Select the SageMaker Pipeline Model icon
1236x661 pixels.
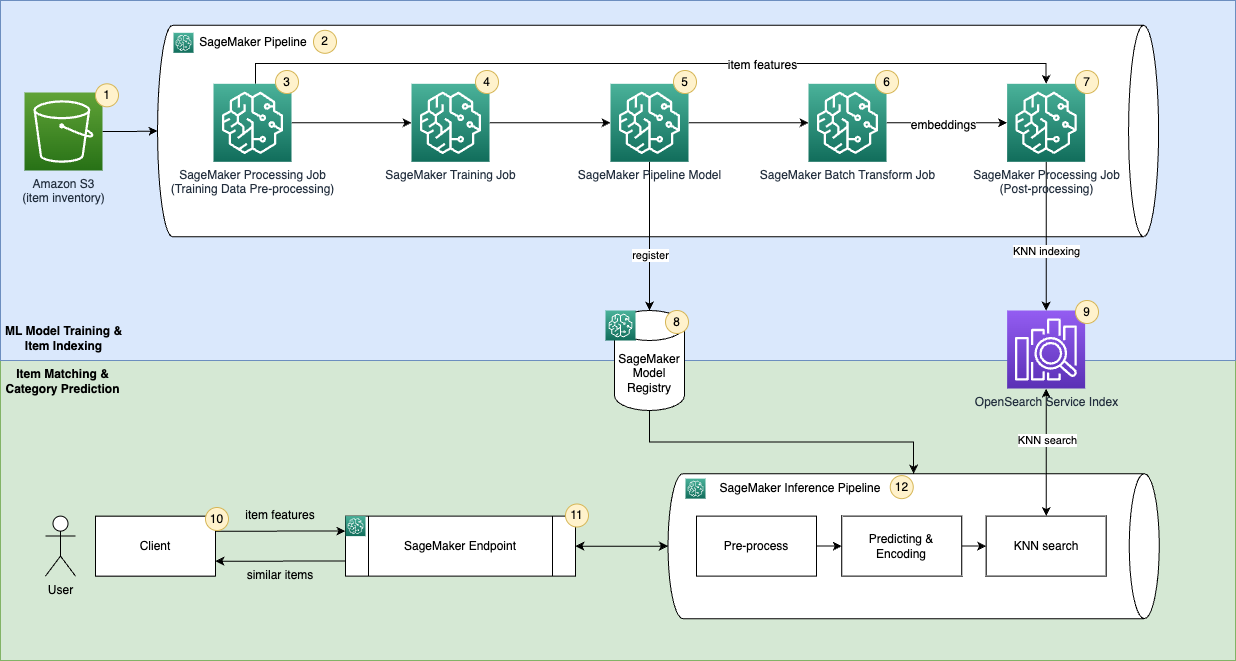(x=649, y=123)
